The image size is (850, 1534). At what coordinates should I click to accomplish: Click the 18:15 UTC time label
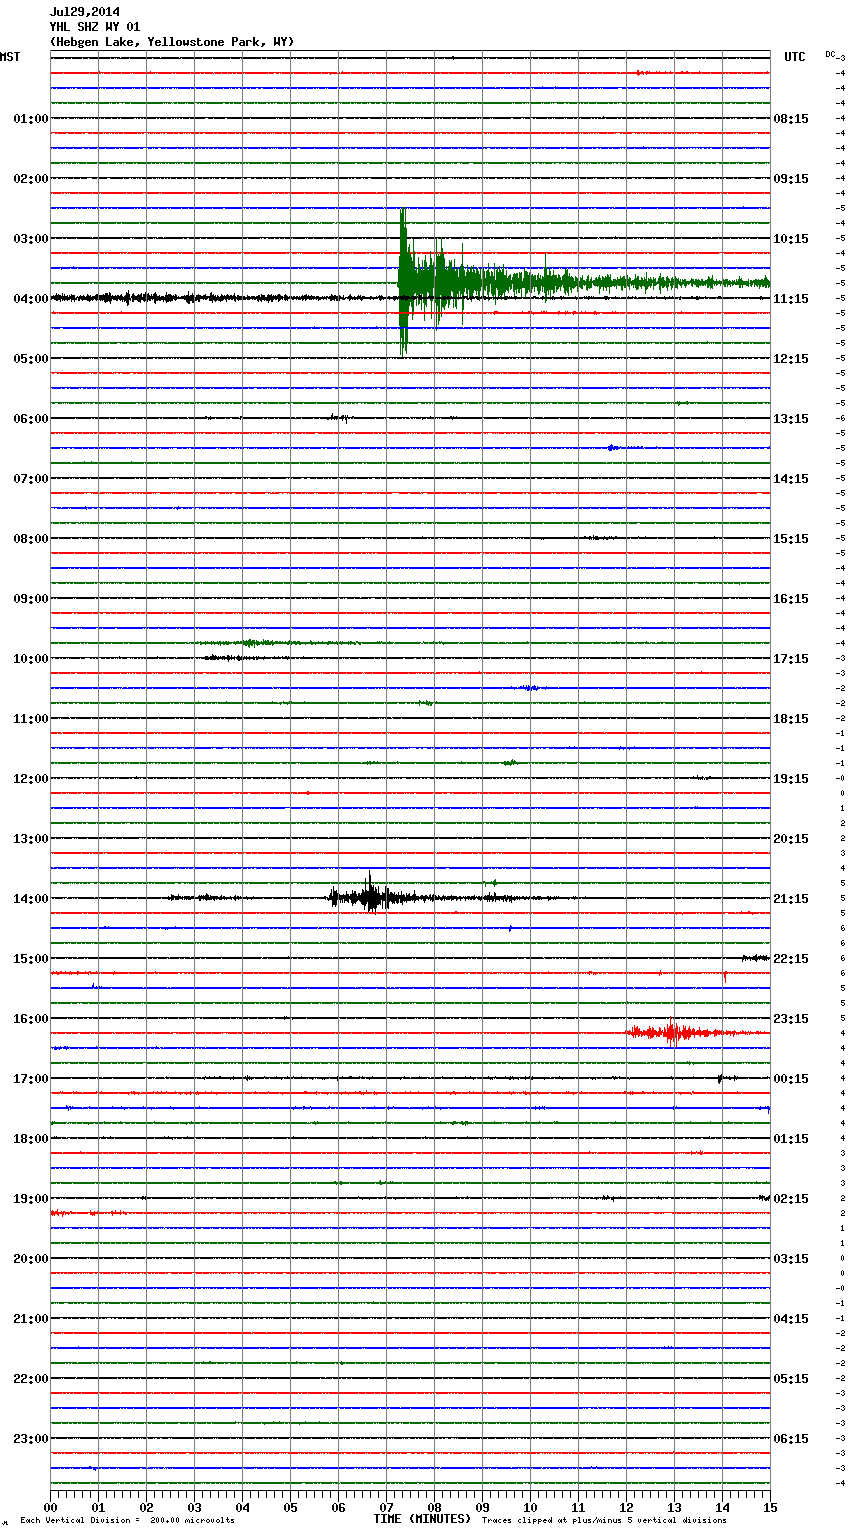tap(791, 718)
